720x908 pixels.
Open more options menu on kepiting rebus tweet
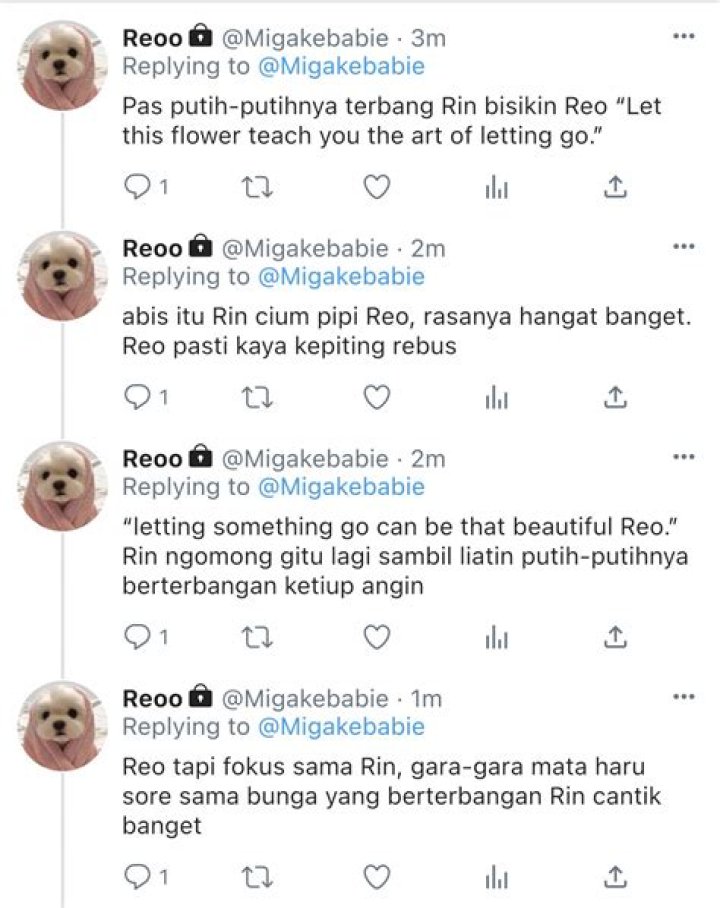point(684,247)
